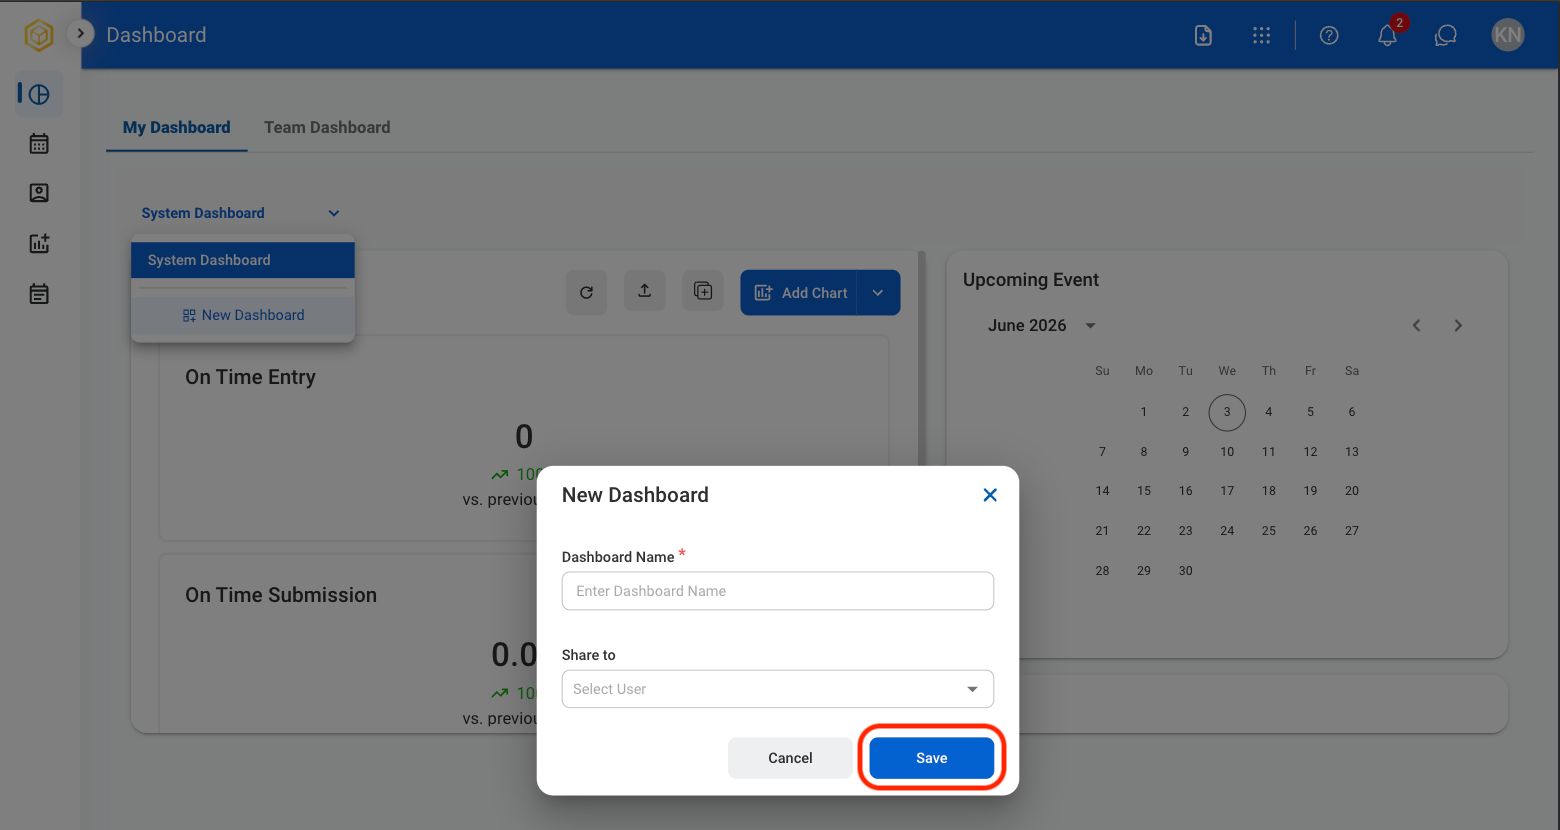Open the dashboard pie chart sidebar icon
This screenshot has width=1560, height=830.
pyautogui.click(x=39, y=94)
